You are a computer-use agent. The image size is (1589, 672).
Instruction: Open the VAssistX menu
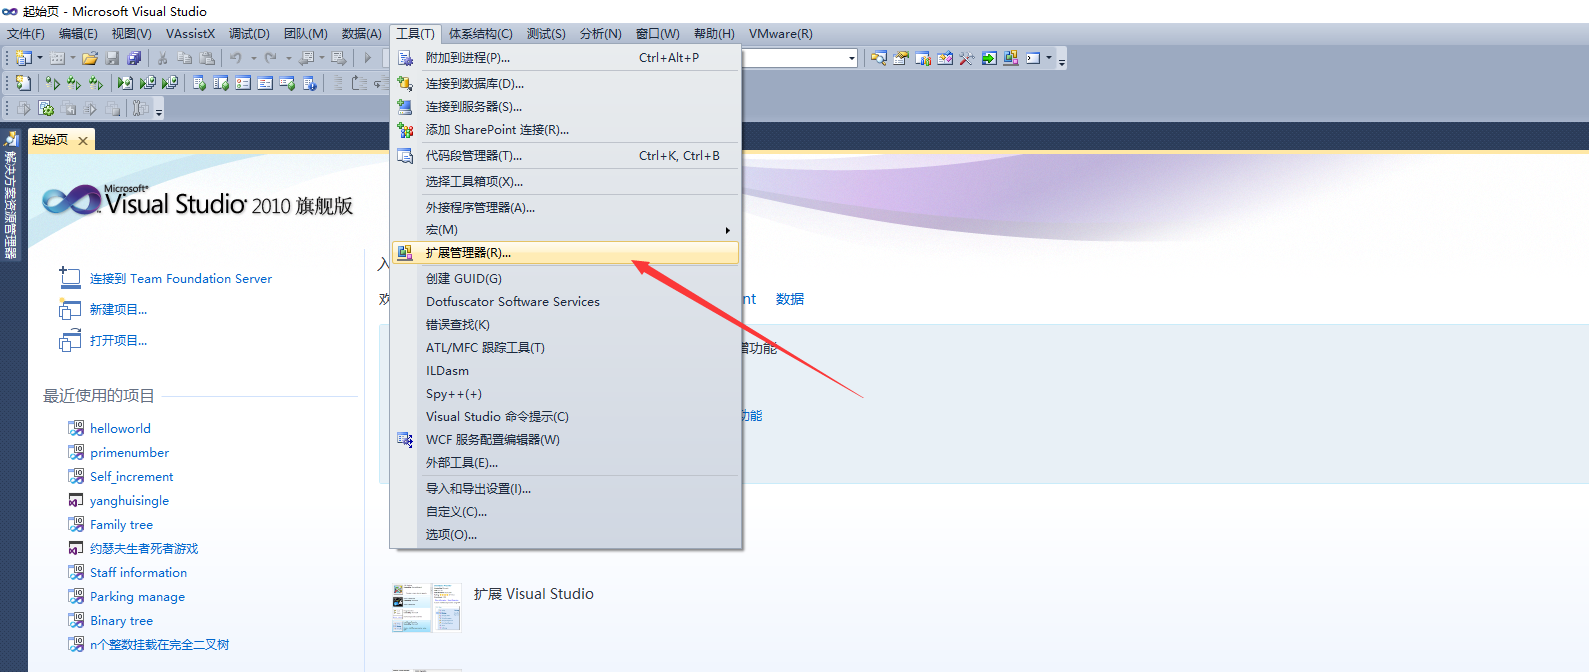(190, 34)
